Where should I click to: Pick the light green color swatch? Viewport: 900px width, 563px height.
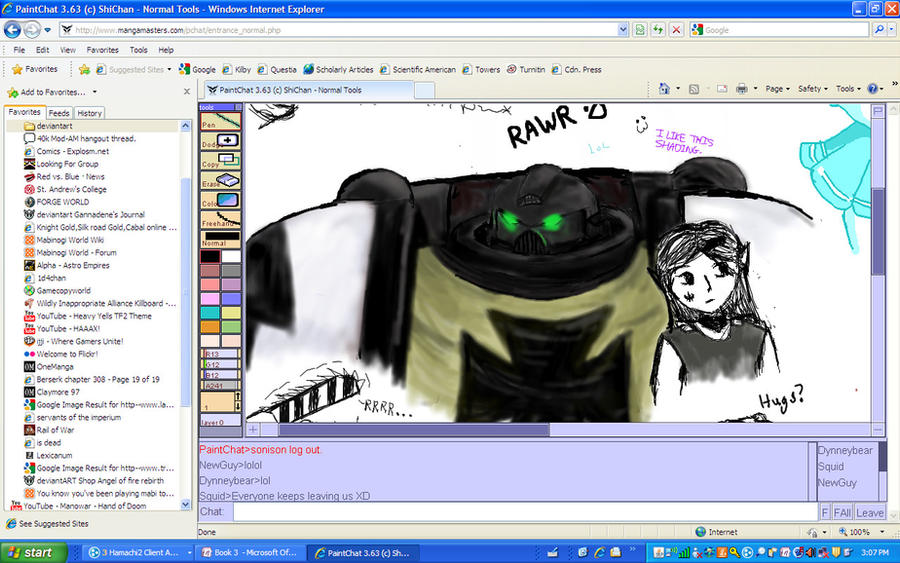click(x=231, y=327)
